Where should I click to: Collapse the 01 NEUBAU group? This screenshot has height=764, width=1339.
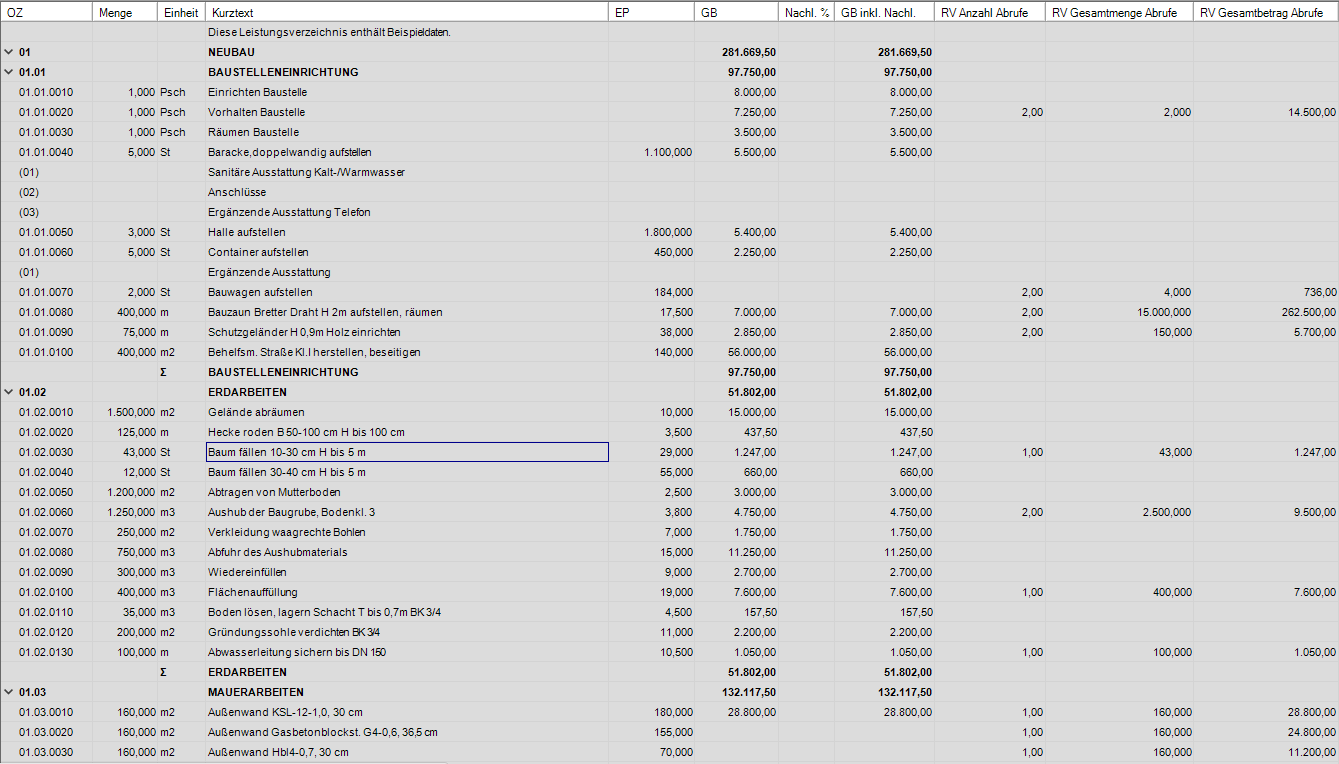[9, 52]
